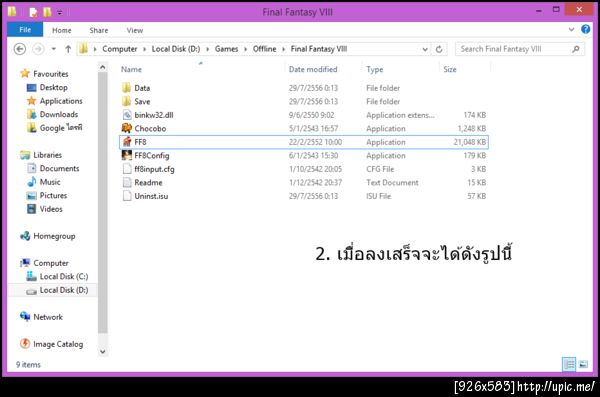Viewport: 600px width, 397px height.
Task: Click the Local Disk (D:) breadcrumb
Action: tap(176, 49)
